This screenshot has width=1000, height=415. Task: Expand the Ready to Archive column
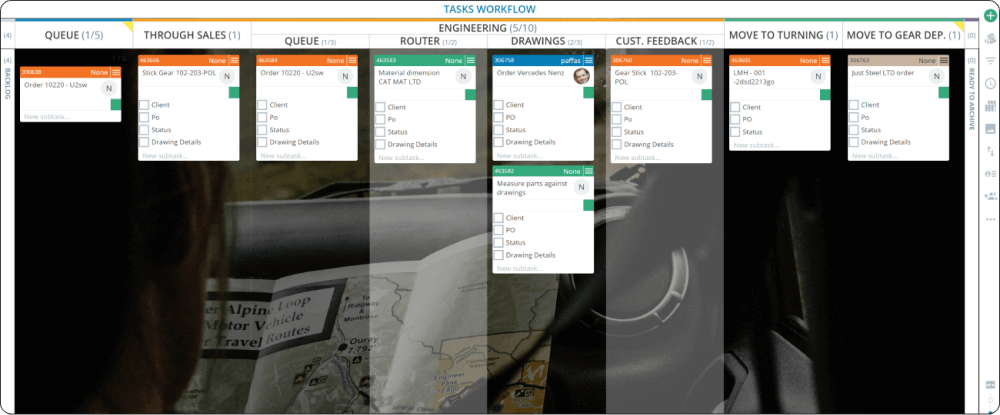970,100
